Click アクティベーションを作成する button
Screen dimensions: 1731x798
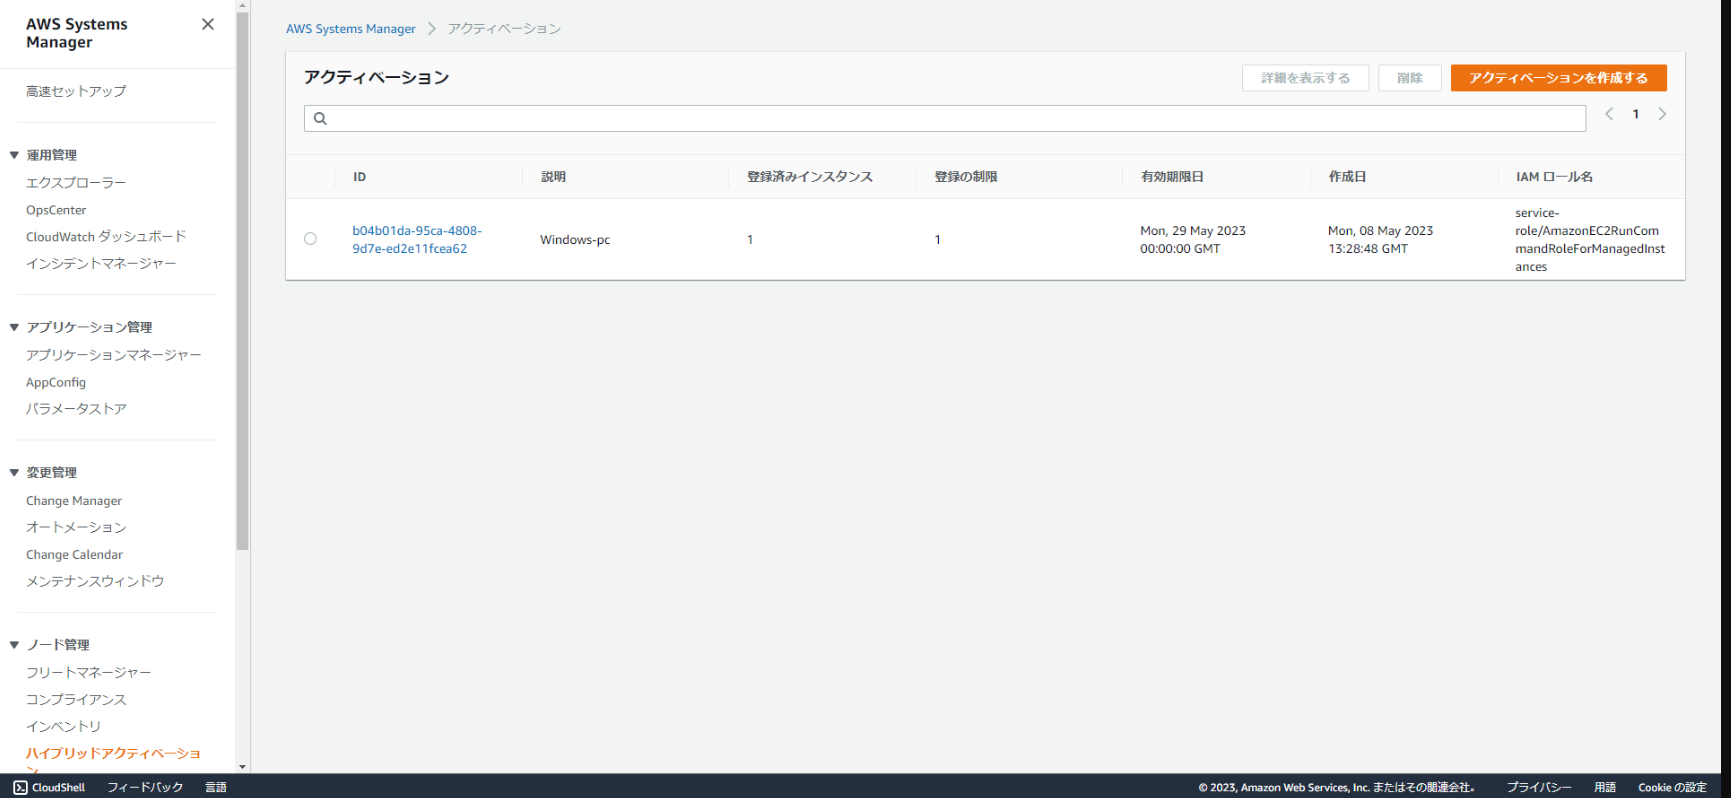(x=1558, y=78)
